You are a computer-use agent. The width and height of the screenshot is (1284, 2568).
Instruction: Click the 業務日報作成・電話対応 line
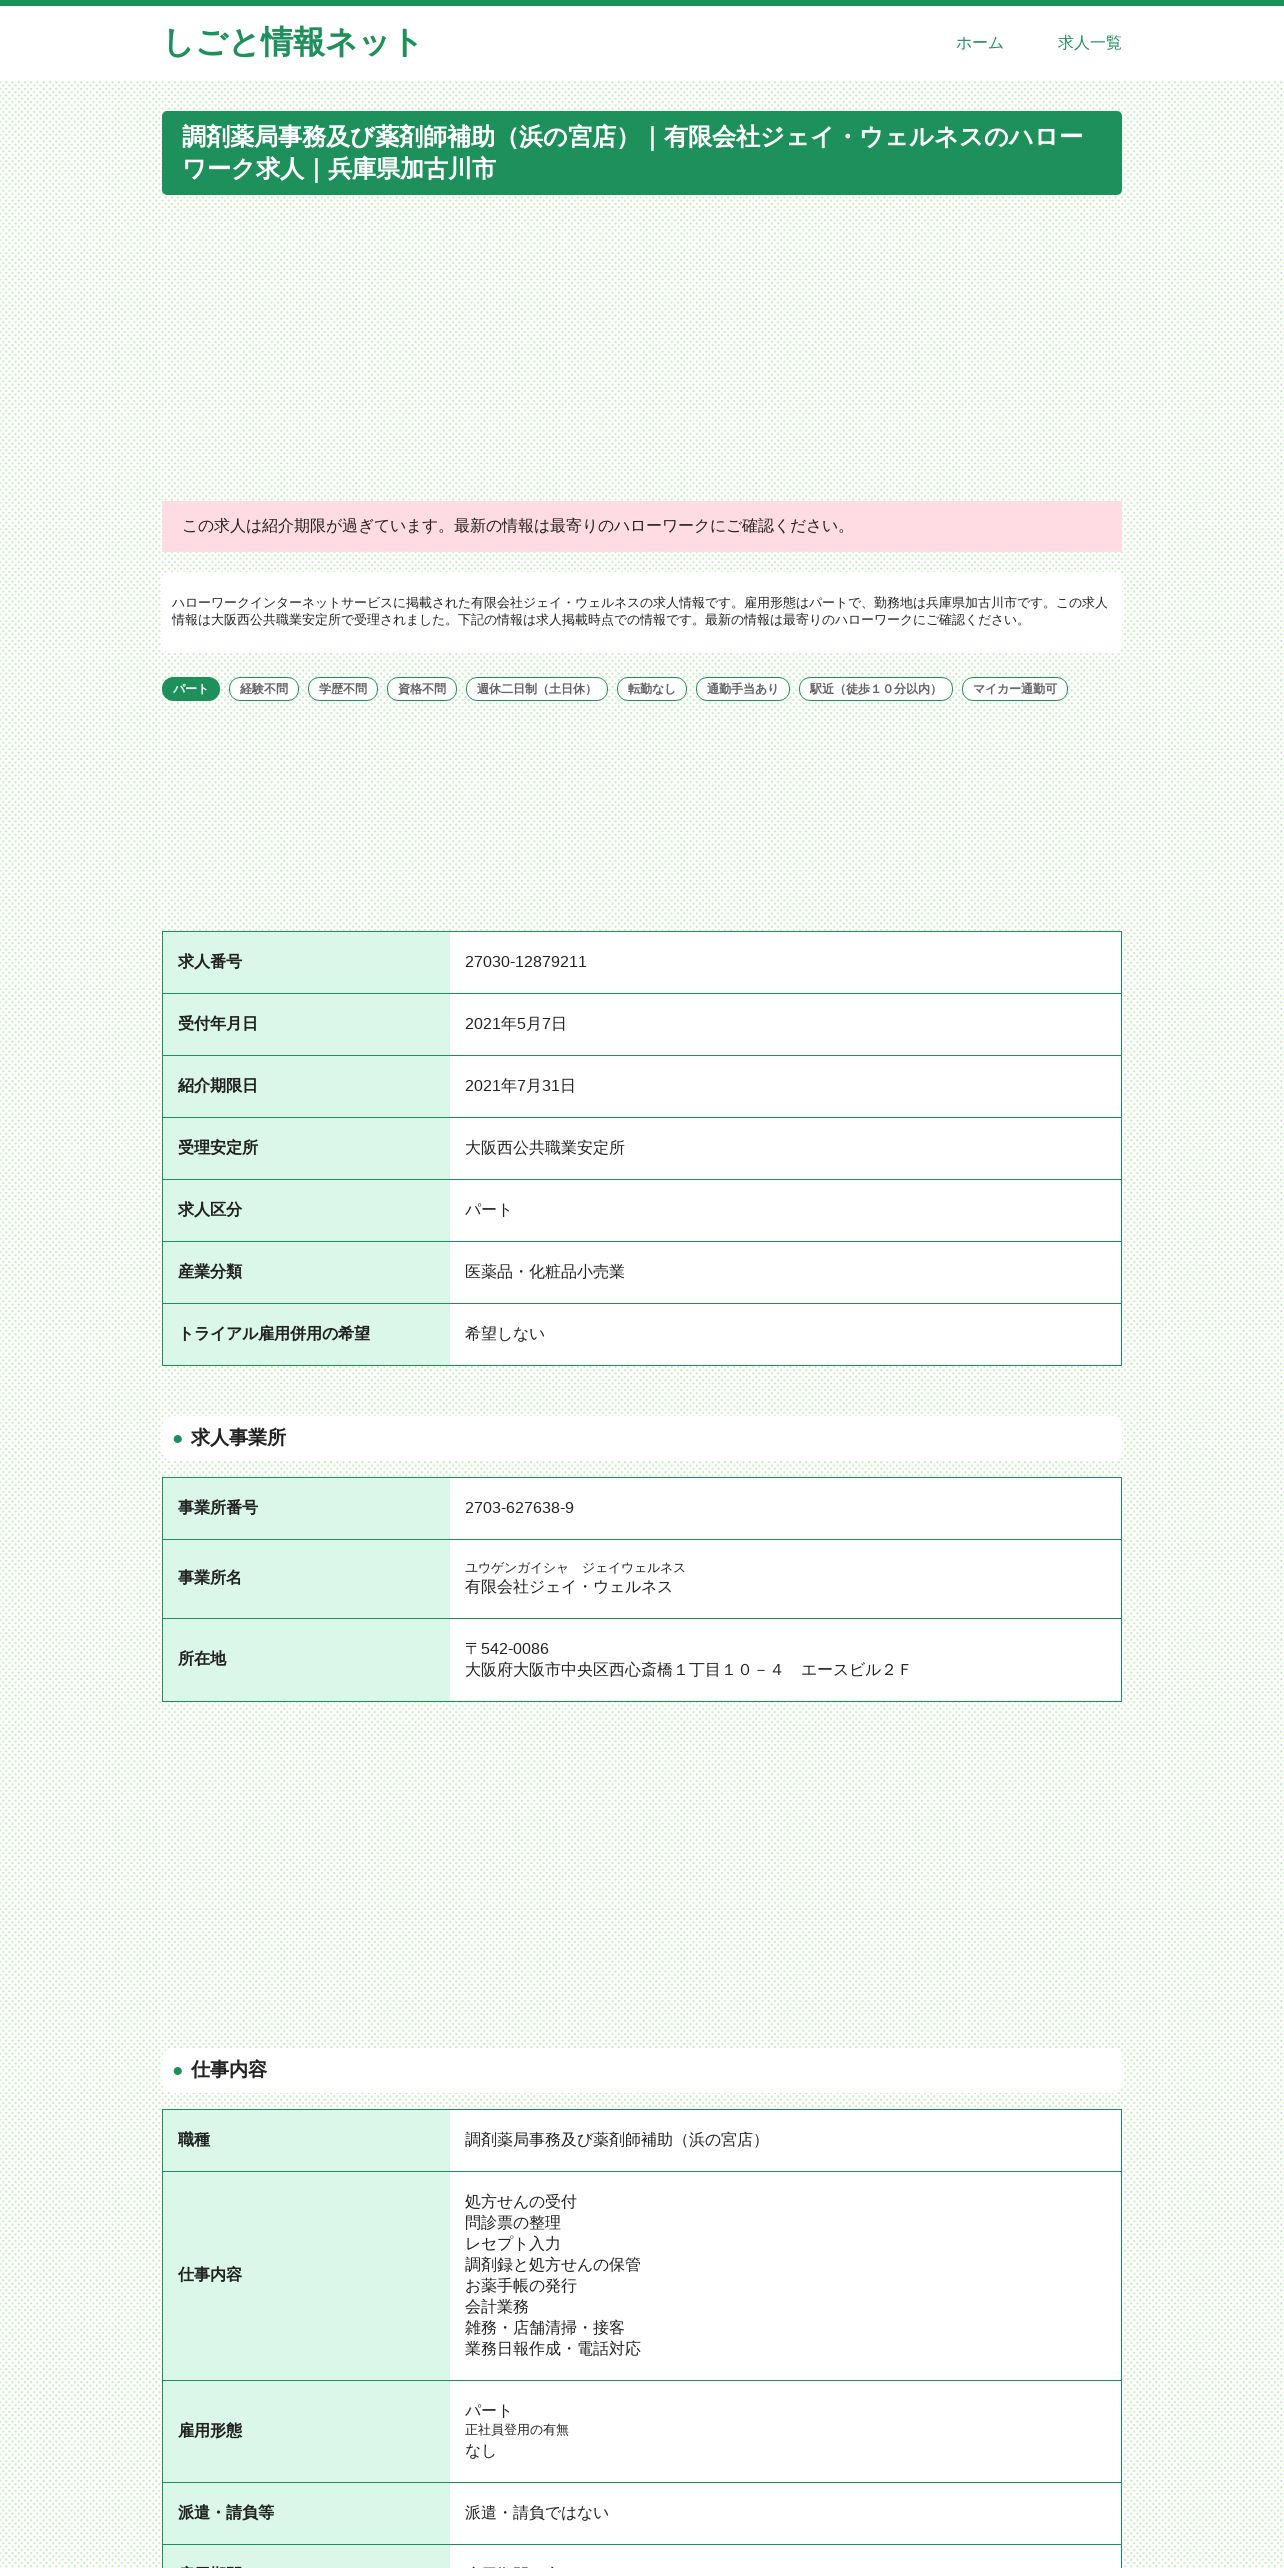point(553,2349)
